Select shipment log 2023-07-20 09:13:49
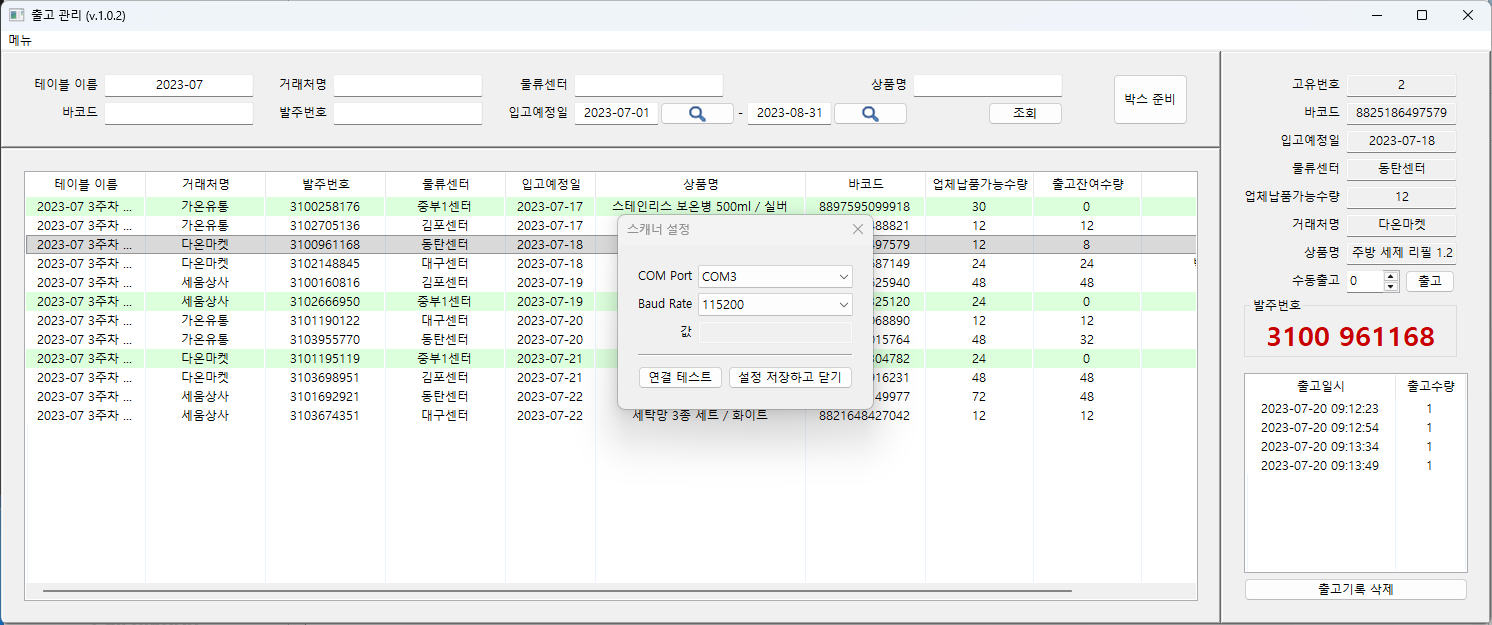 [1321, 466]
